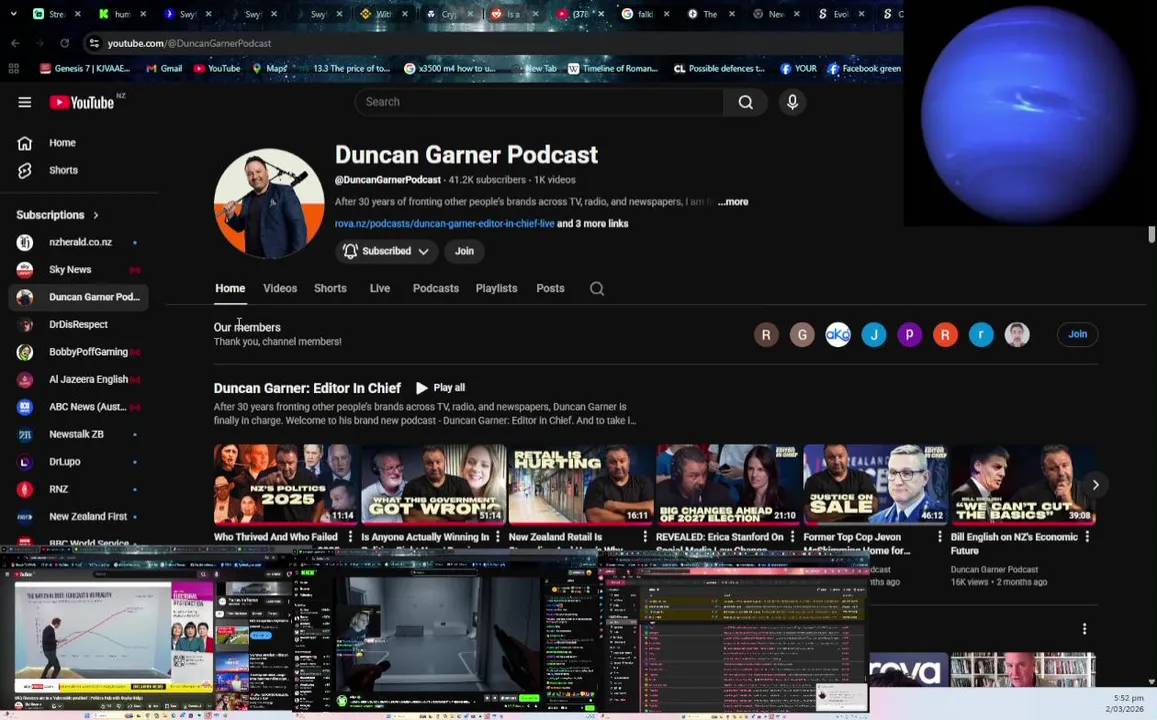Open the YouTube bookmark

(x=217, y=69)
